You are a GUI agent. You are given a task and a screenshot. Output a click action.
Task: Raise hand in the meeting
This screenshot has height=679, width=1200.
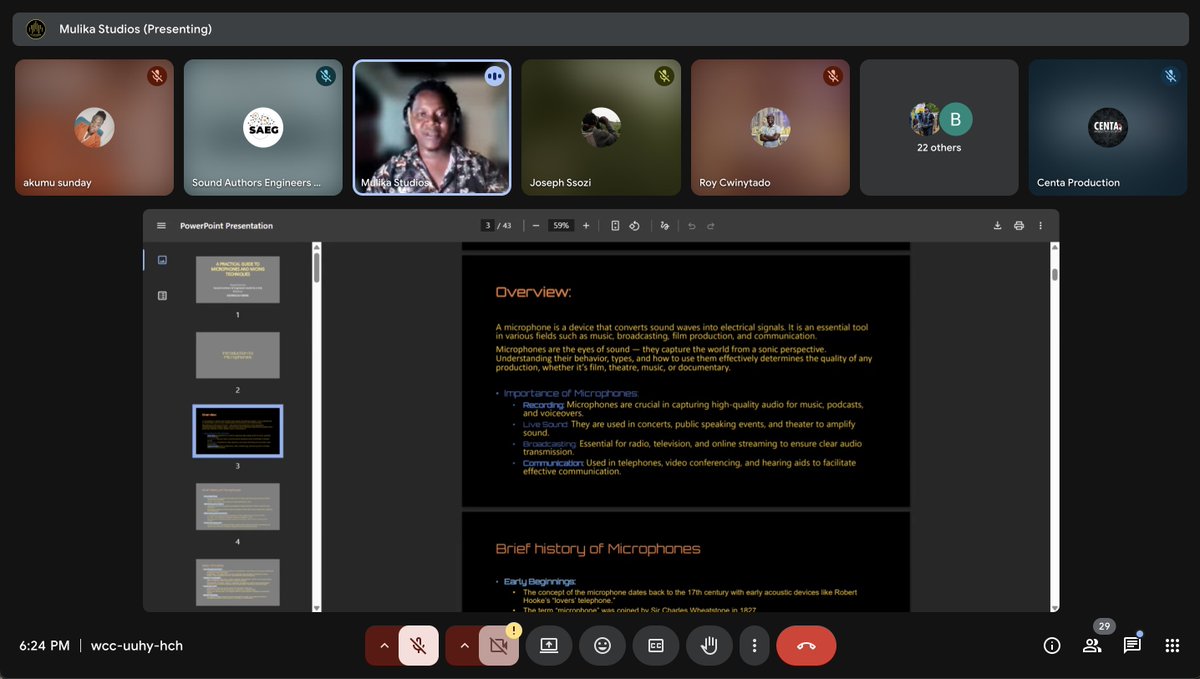[709, 646]
